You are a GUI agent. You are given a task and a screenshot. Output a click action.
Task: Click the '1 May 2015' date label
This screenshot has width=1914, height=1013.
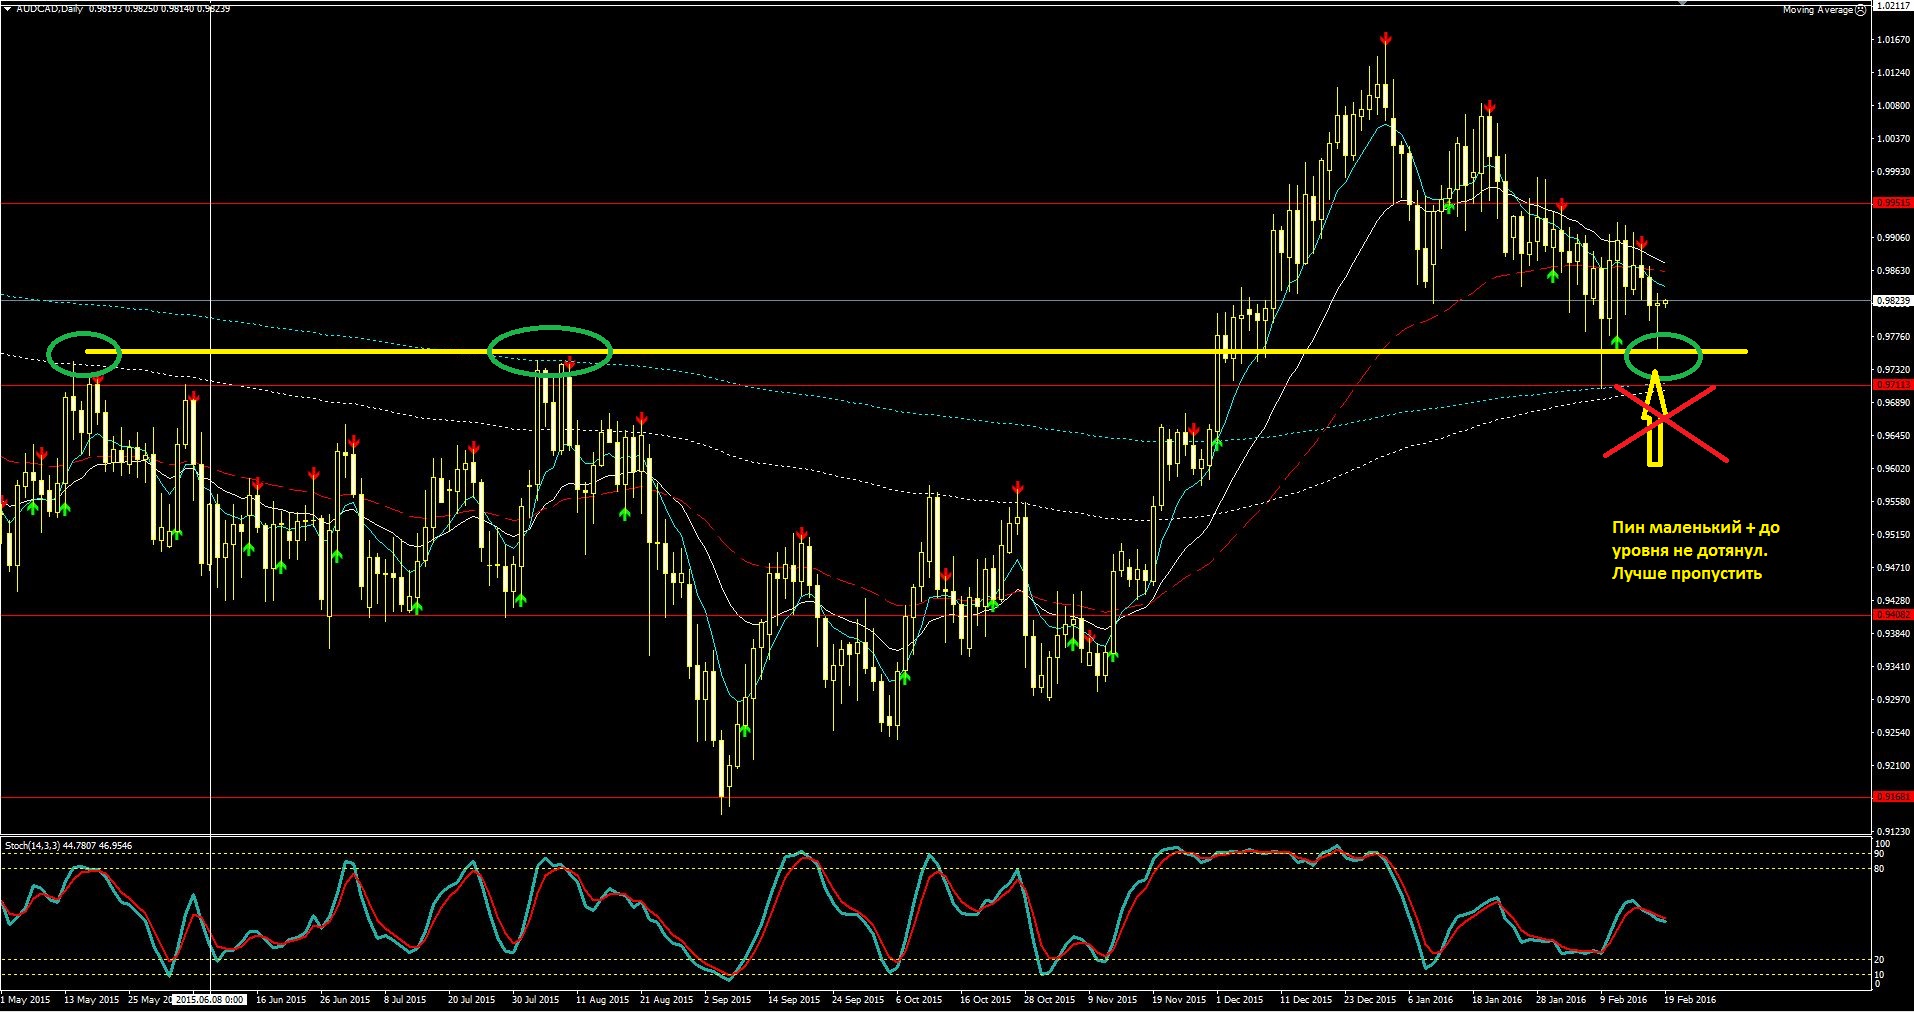[27, 999]
